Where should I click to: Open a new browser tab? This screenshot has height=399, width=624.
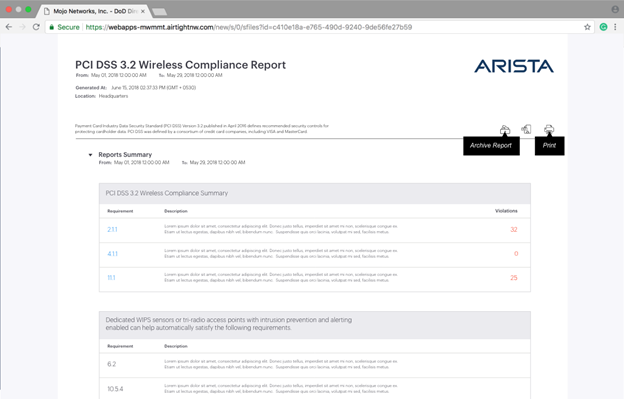coord(160,12)
